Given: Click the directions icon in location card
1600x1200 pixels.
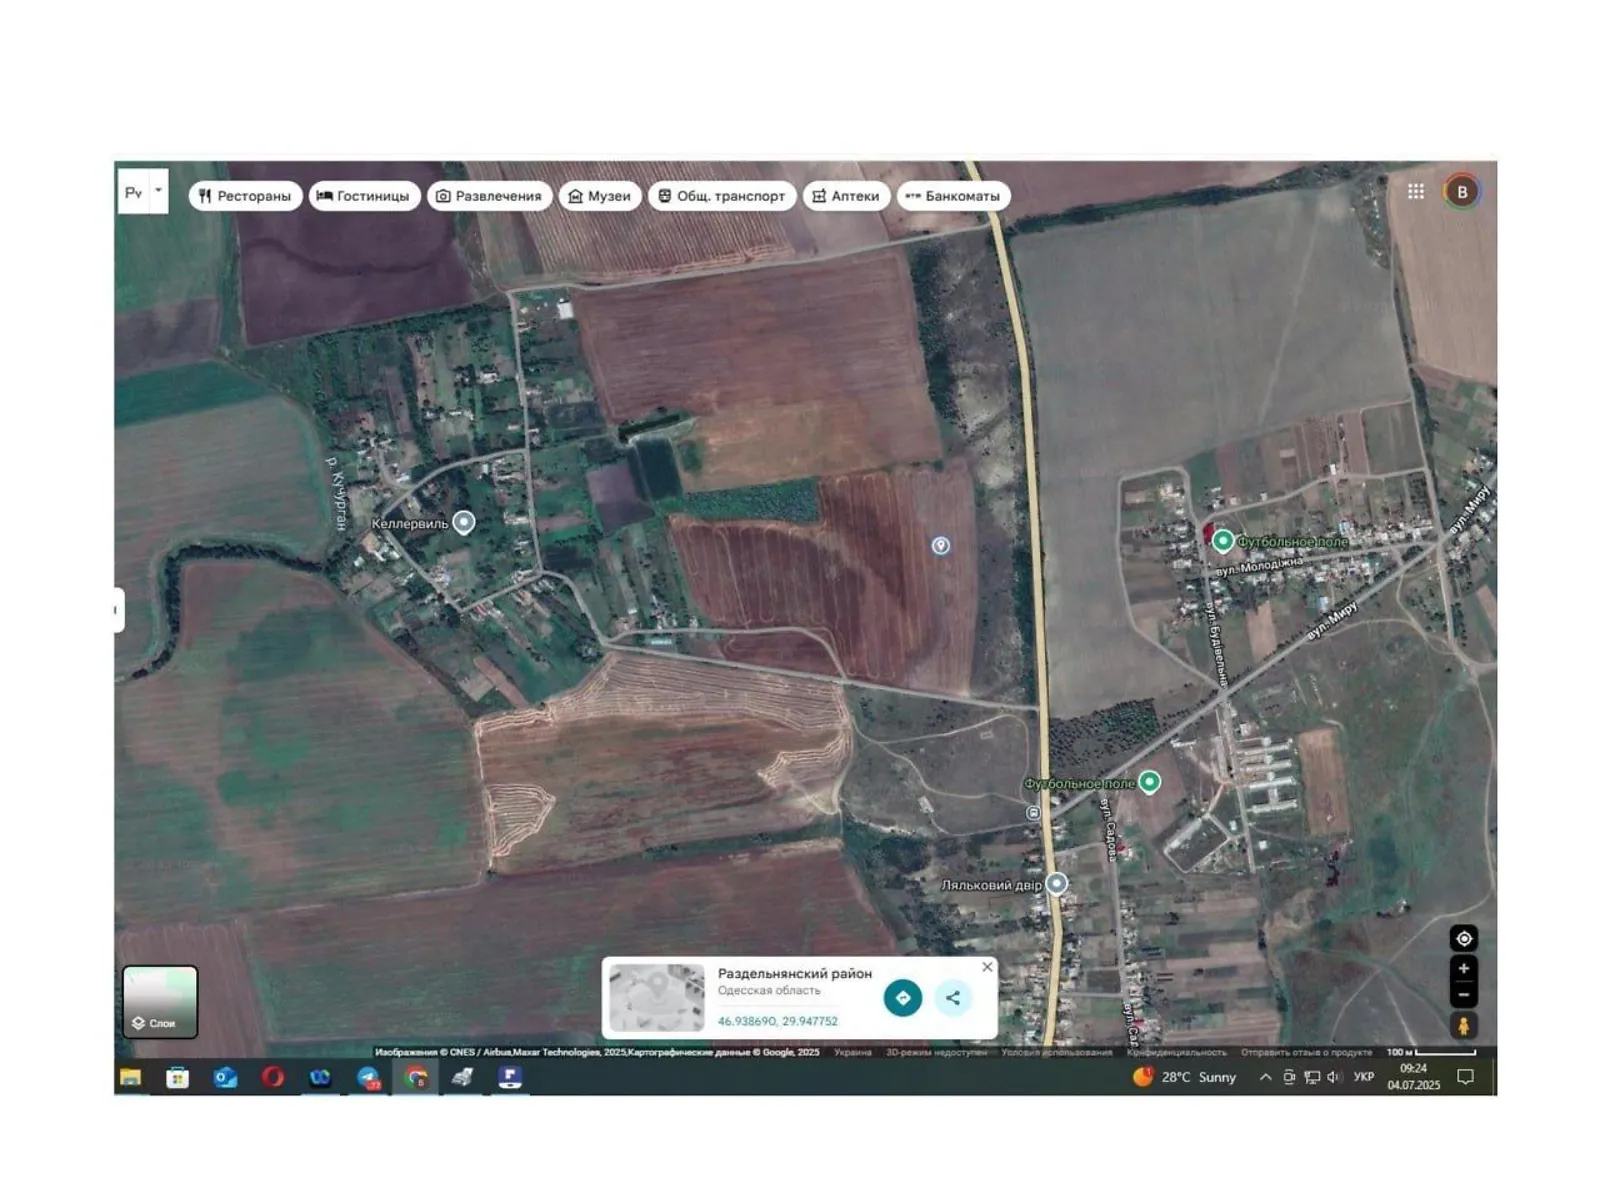Looking at the screenshot, I should [x=902, y=998].
